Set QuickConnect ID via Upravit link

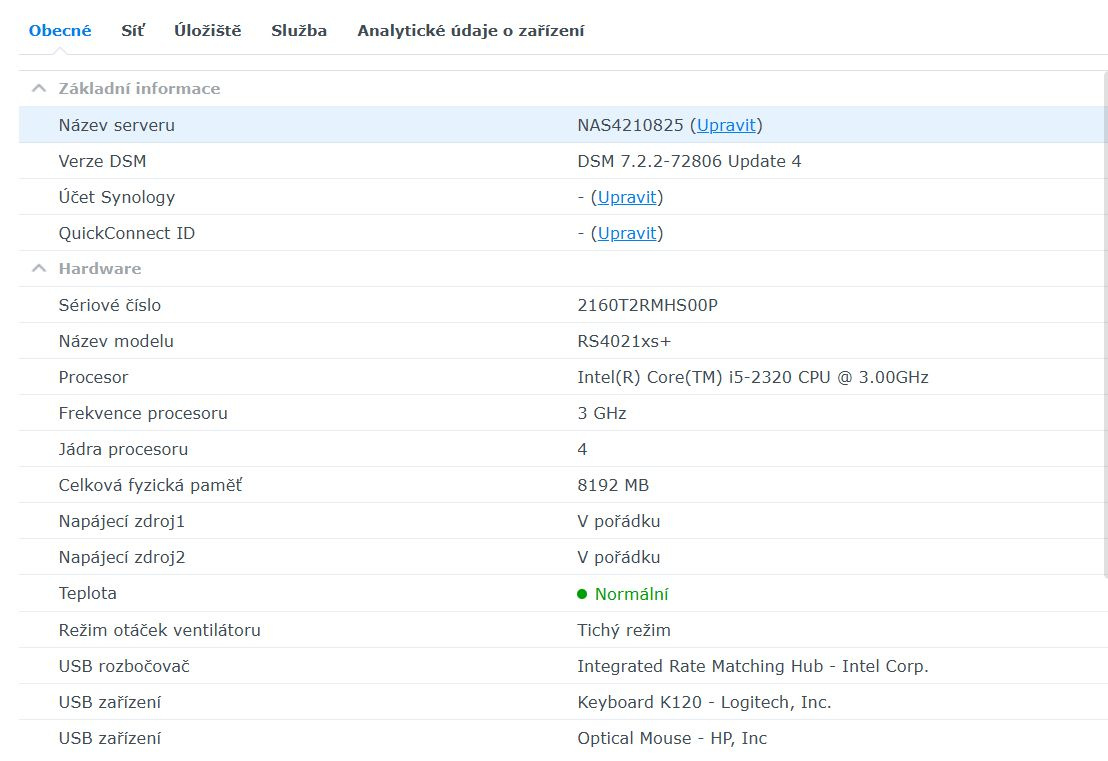pyautogui.click(x=627, y=233)
